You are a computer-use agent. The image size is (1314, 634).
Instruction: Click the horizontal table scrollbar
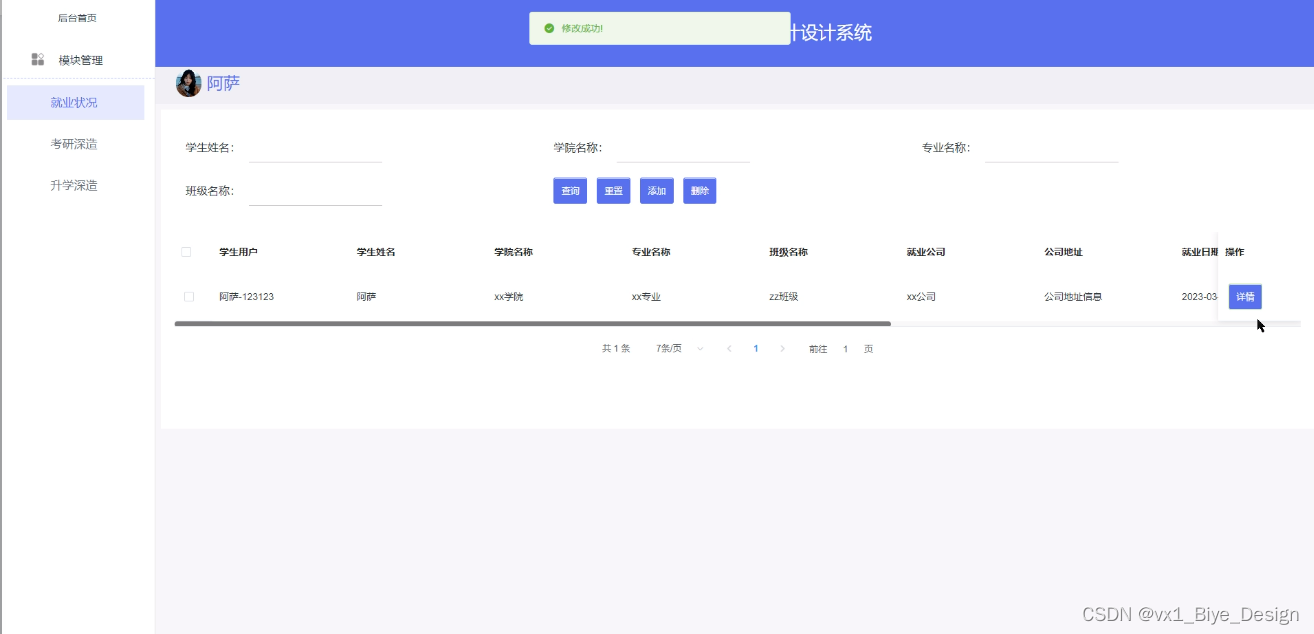tap(532, 324)
